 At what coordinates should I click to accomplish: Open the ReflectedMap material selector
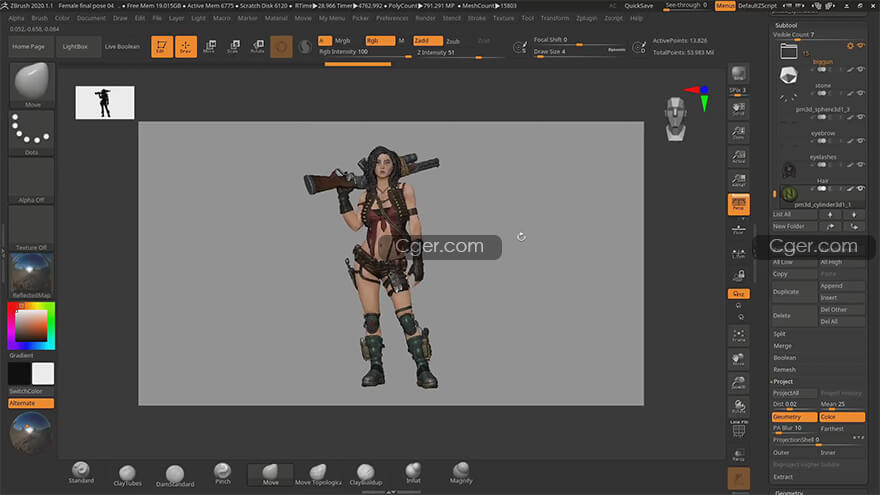31,276
